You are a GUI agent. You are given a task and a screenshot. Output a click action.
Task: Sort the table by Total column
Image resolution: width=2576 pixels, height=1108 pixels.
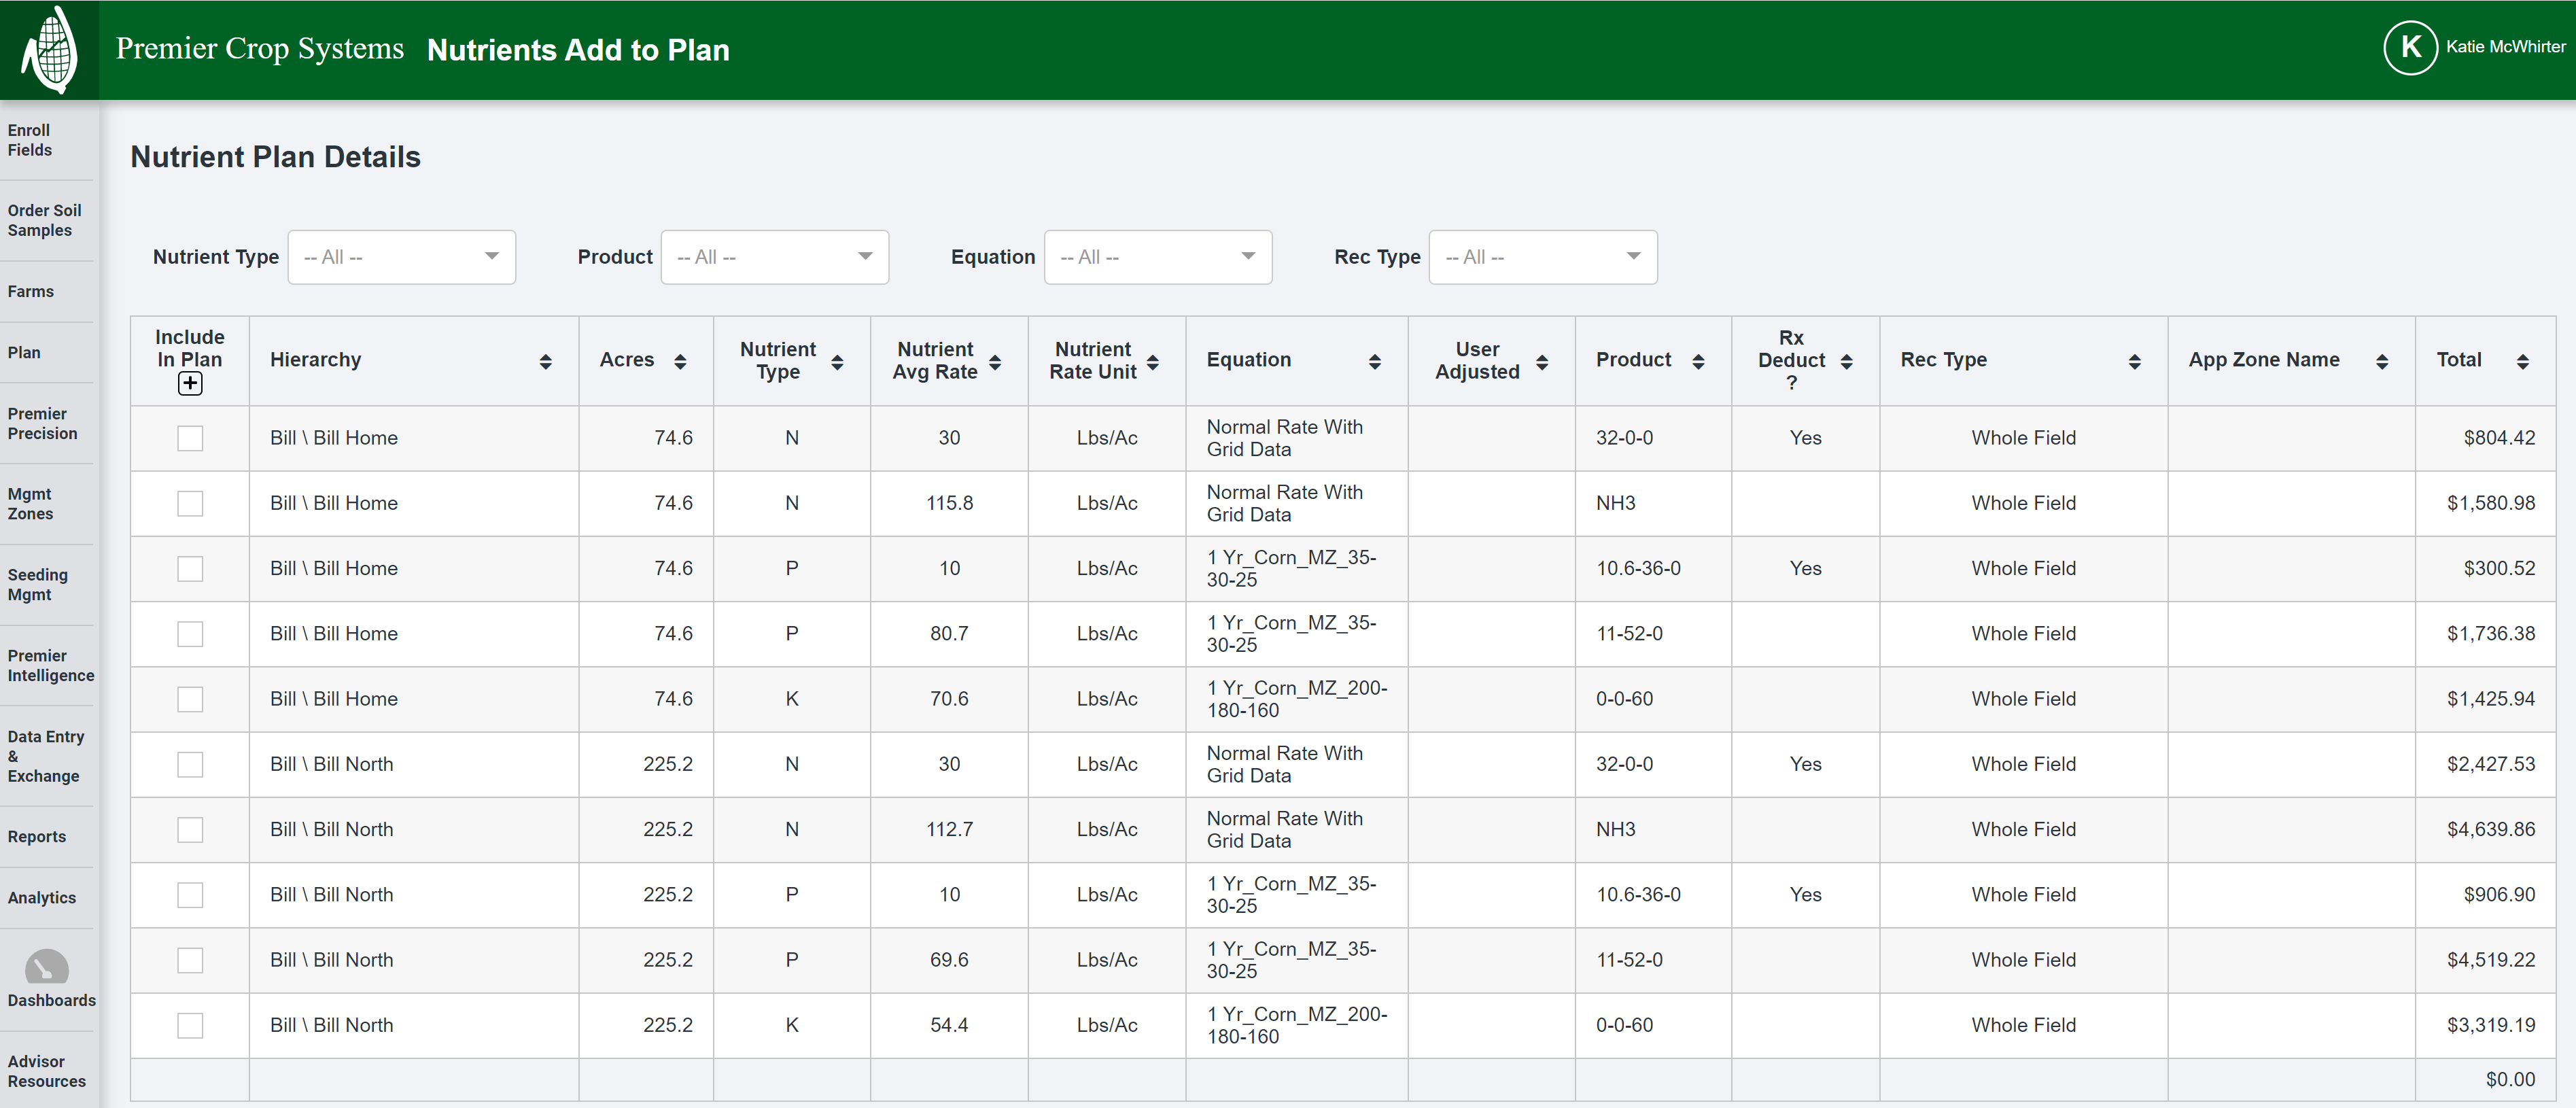point(2524,361)
